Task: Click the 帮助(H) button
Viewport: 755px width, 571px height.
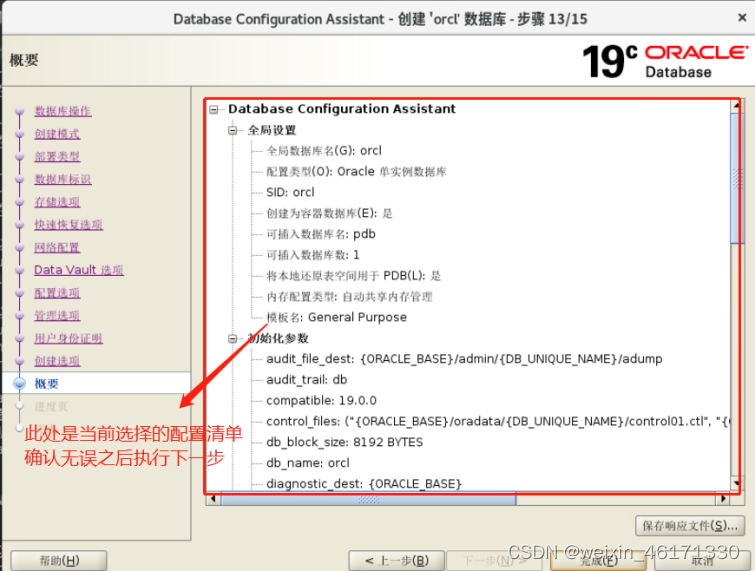Action: [x=59, y=561]
